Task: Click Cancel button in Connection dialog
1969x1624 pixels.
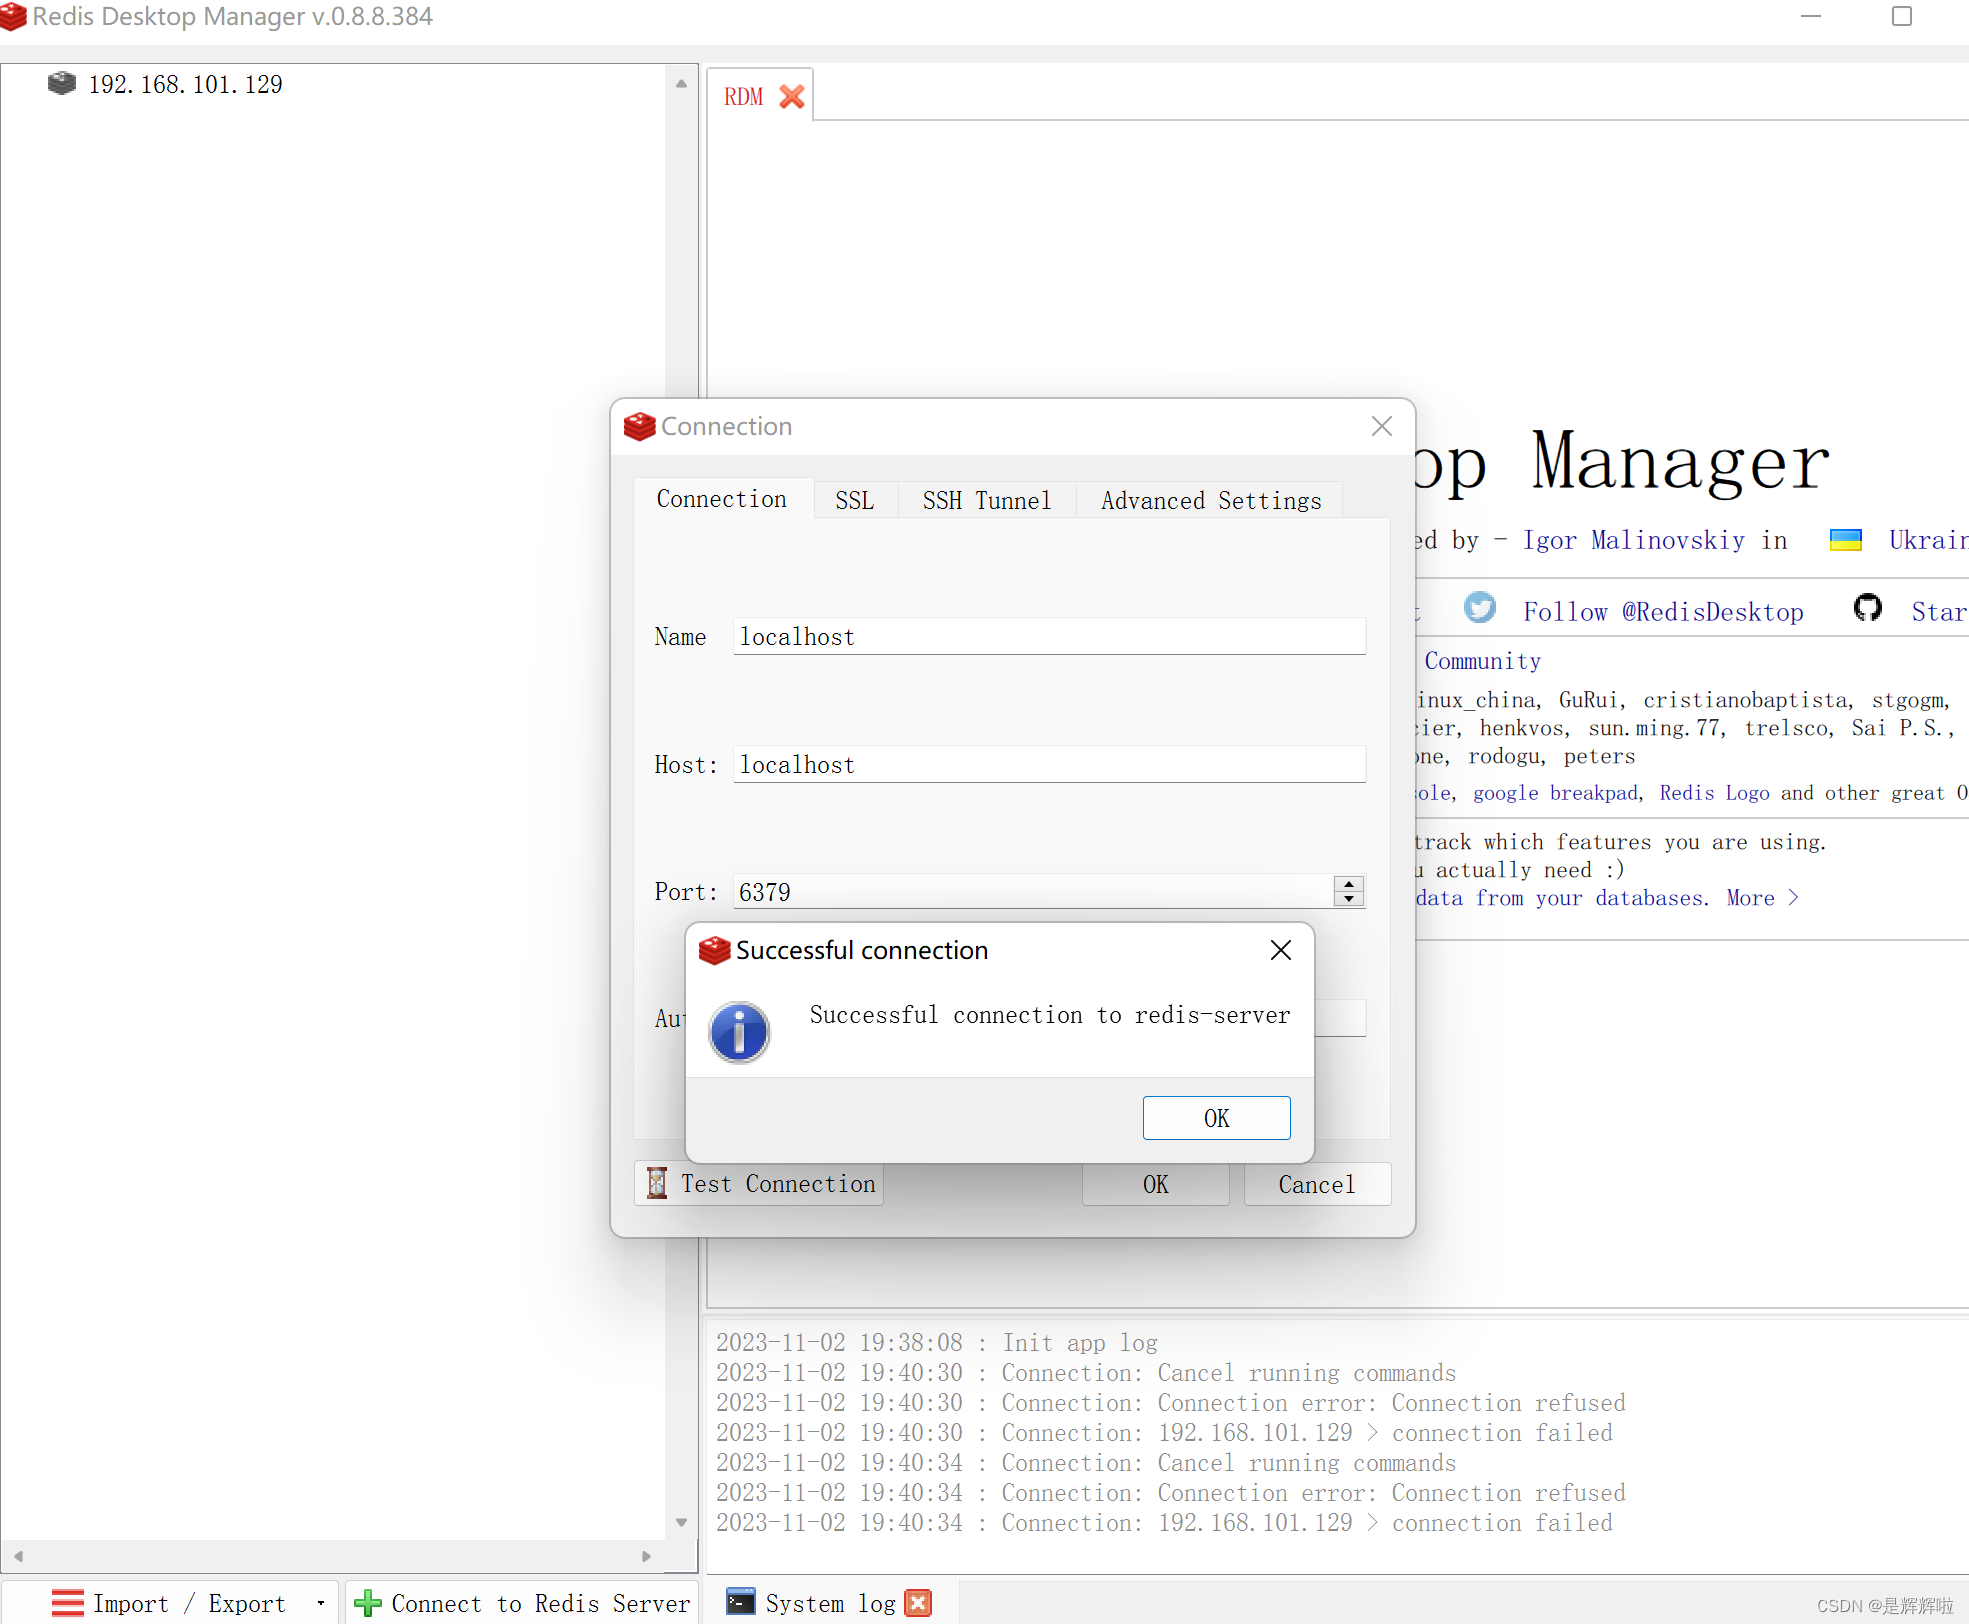Action: click(1316, 1182)
